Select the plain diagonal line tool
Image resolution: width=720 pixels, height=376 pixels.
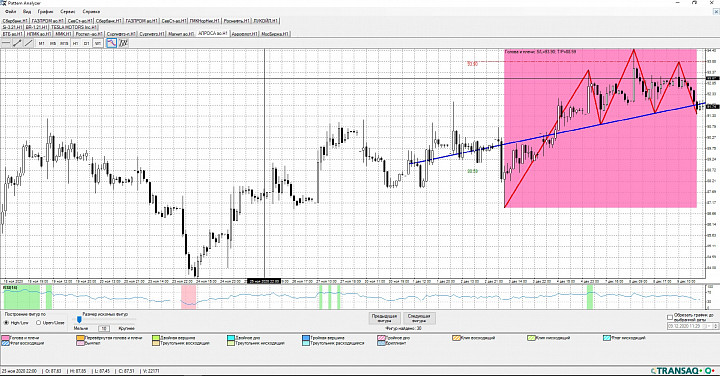point(28,43)
